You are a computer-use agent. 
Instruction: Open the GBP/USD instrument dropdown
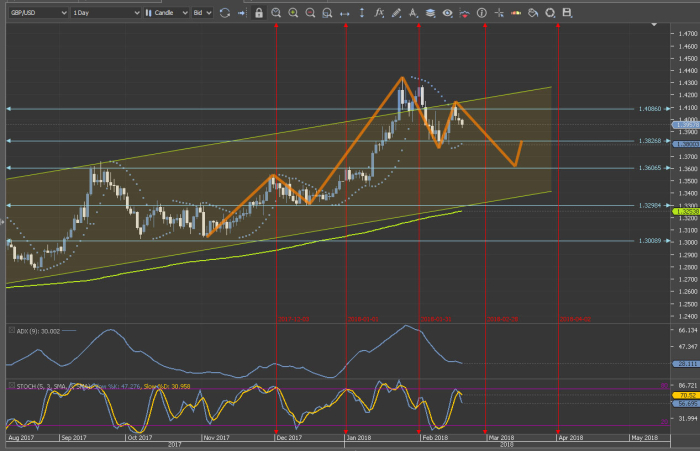[x=38, y=13]
